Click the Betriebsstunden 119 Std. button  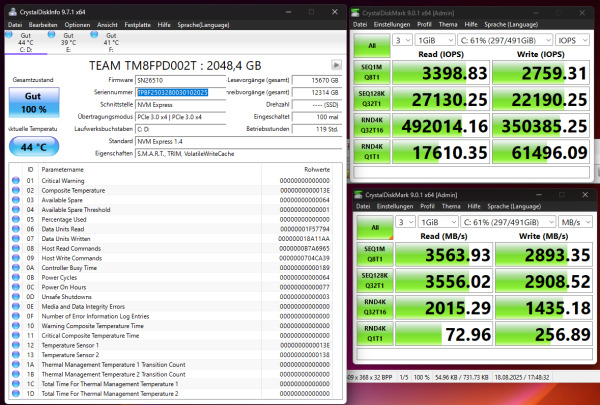316,129
